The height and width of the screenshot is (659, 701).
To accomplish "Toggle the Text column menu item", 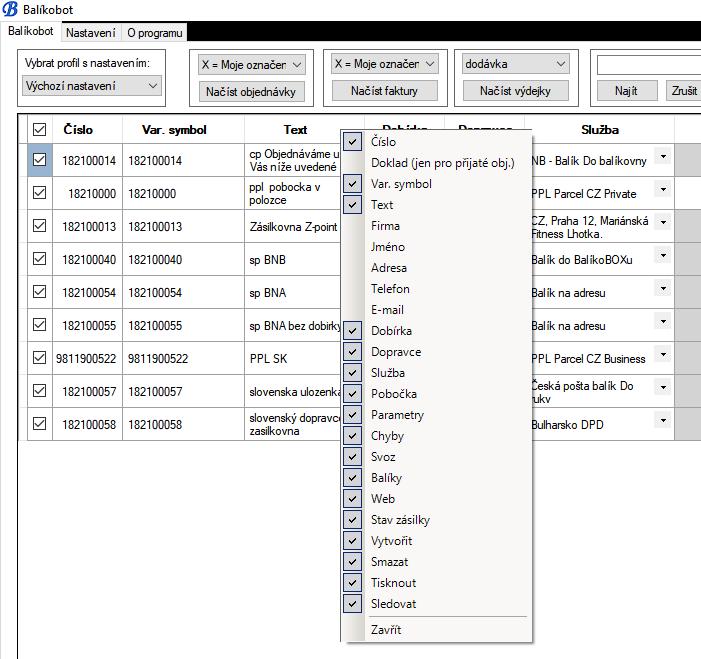I will coord(437,205).
